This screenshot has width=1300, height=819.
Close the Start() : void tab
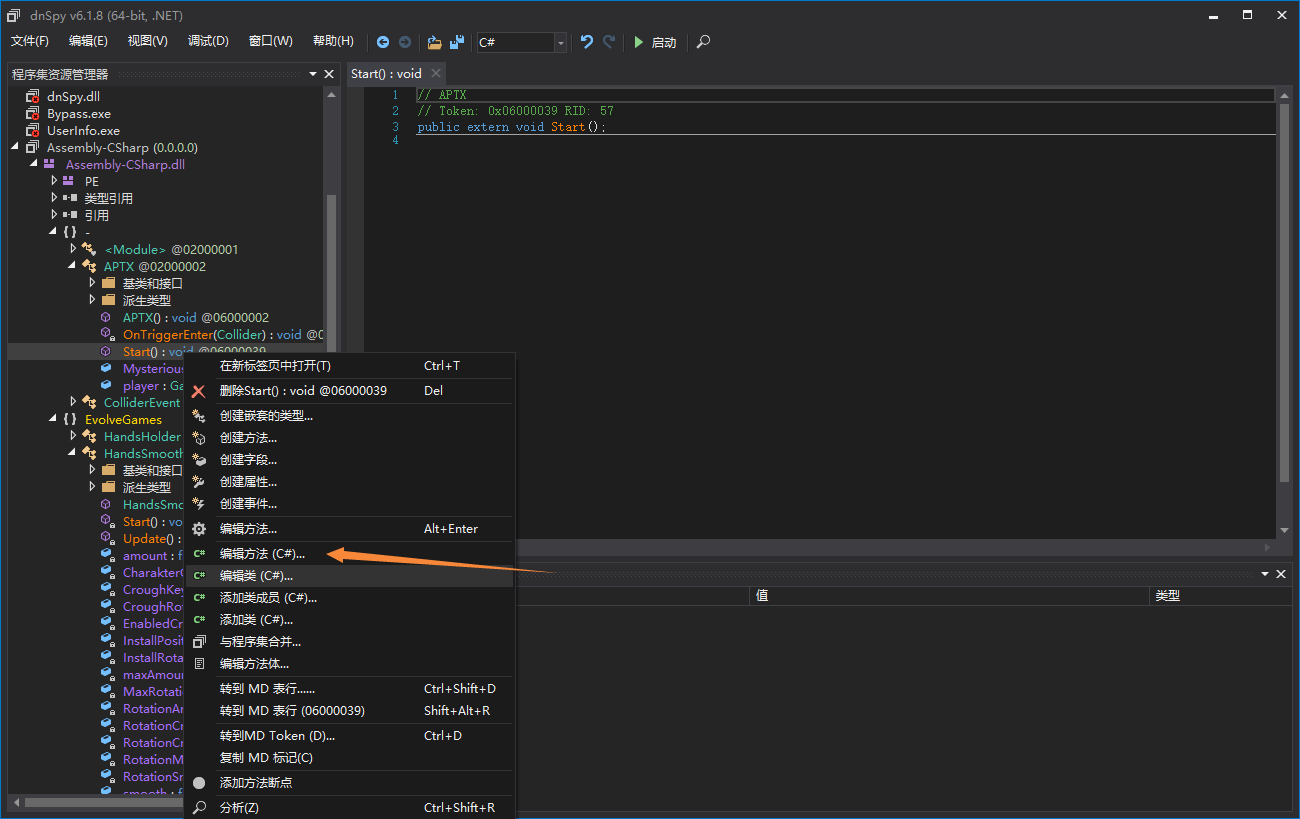(436, 73)
